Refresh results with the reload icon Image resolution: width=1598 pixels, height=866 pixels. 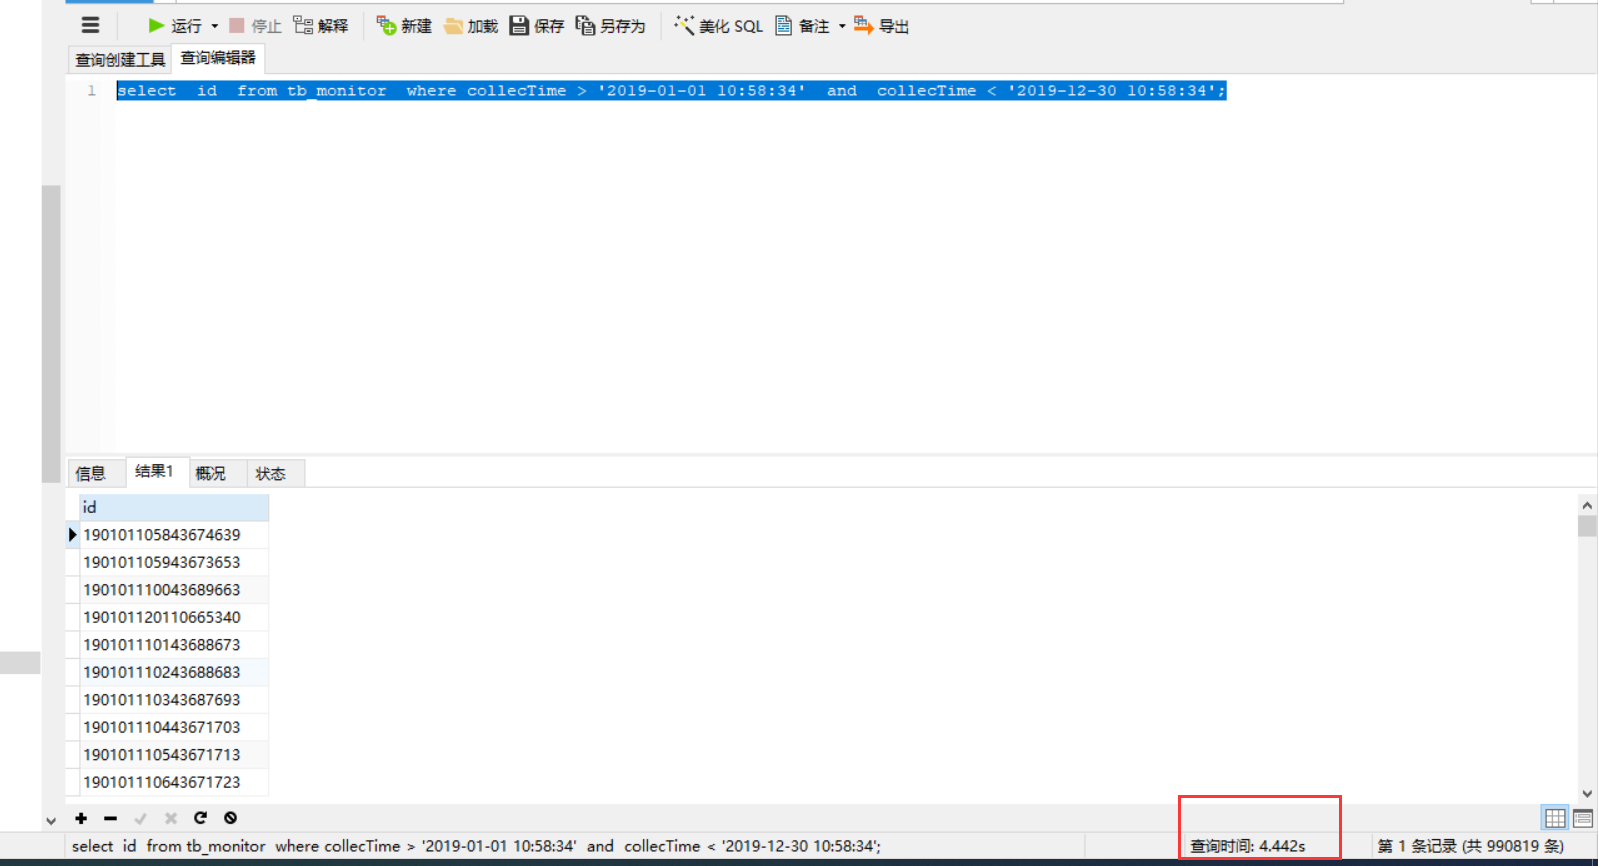(200, 818)
